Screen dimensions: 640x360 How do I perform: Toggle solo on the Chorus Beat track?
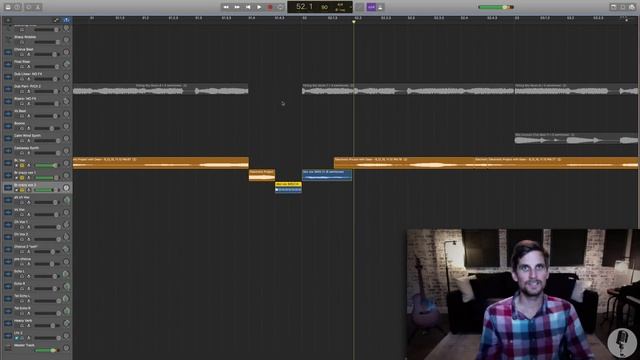22,54
